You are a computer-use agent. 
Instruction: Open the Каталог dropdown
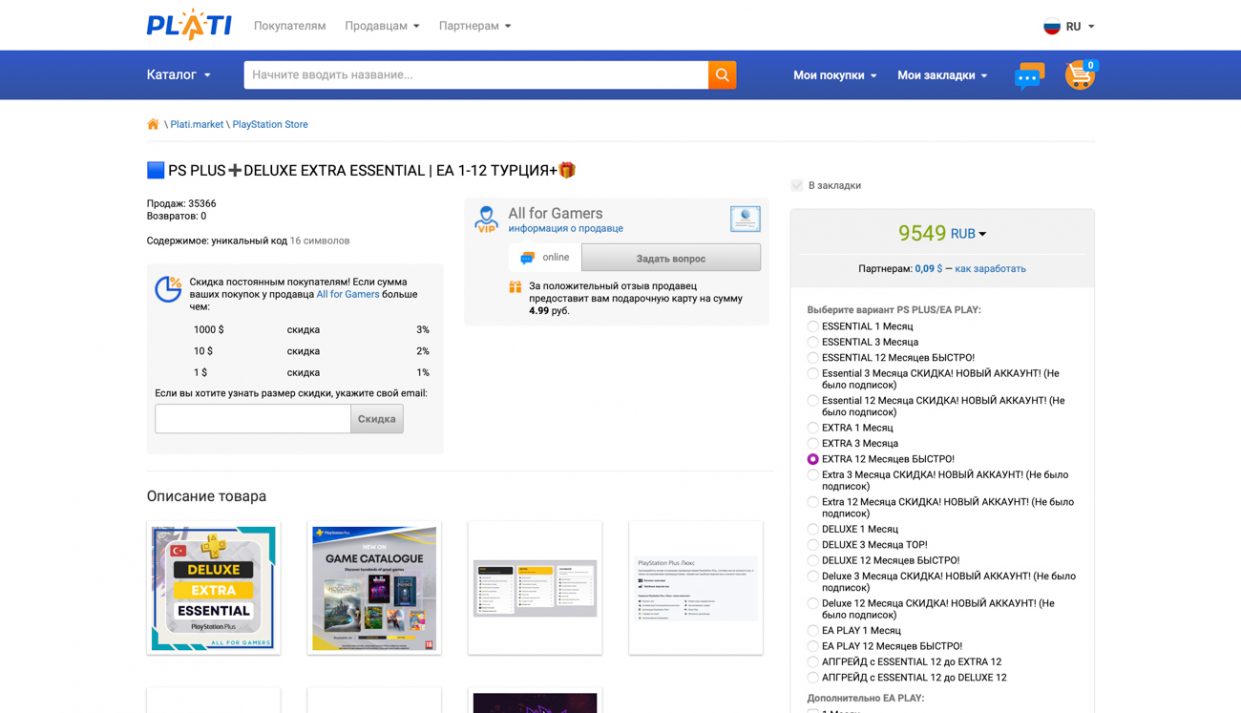click(179, 75)
